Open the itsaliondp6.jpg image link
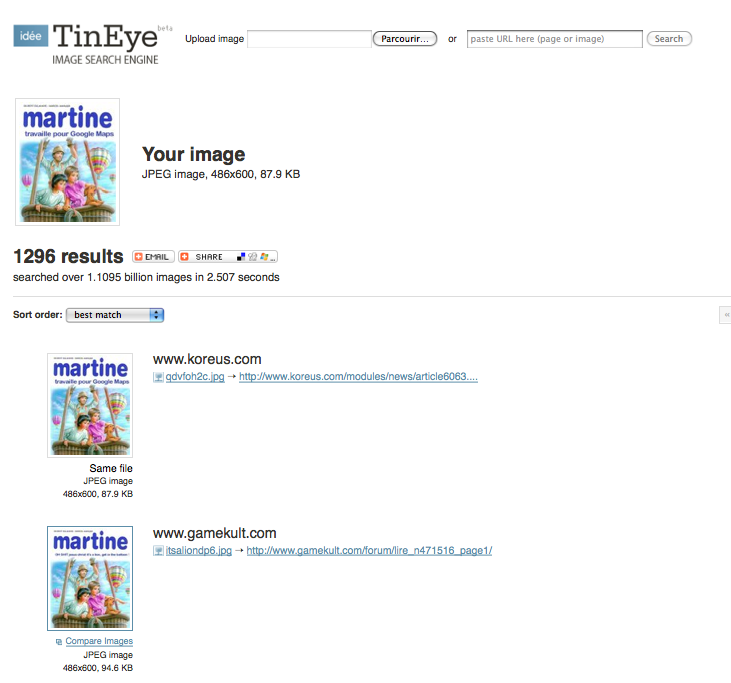731x683 pixels. [x=199, y=551]
